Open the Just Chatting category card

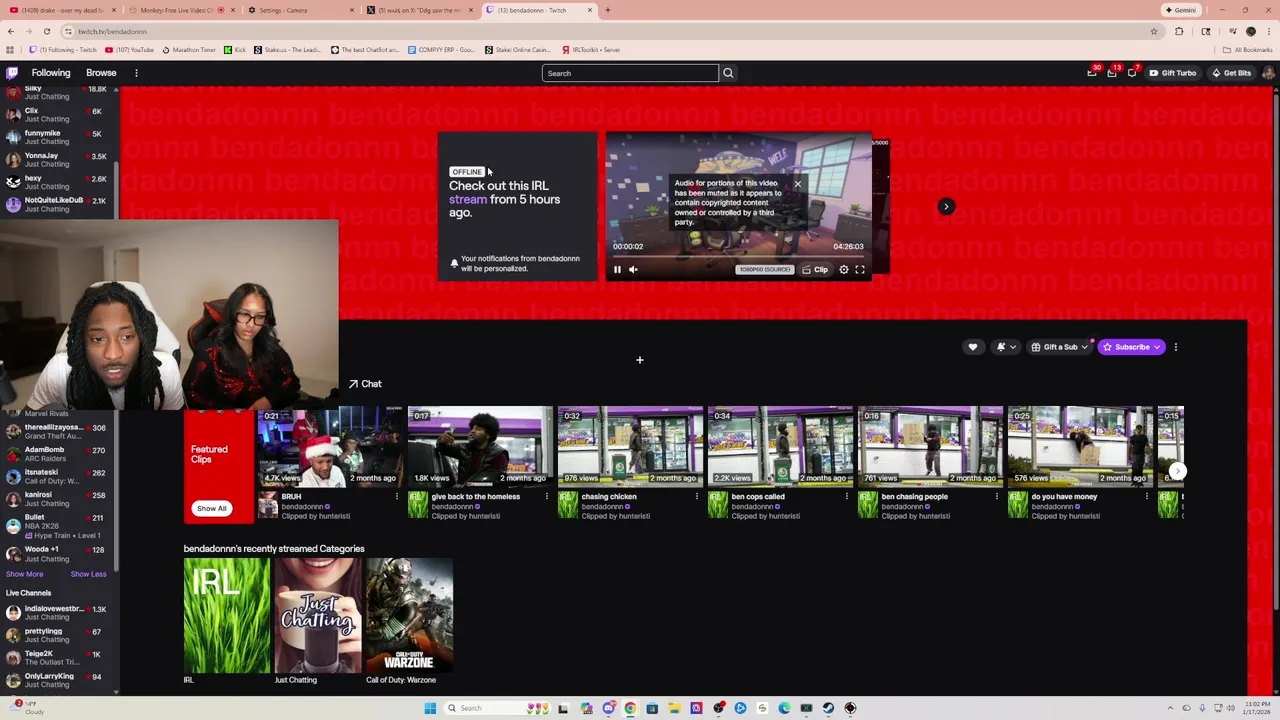tap(318, 616)
